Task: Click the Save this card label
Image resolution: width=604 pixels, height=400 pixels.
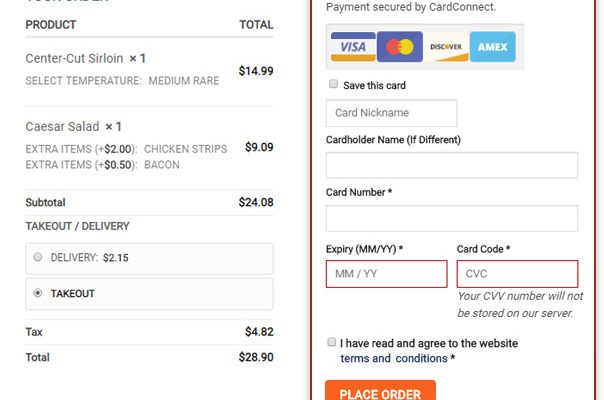Action: pos(375,86)
